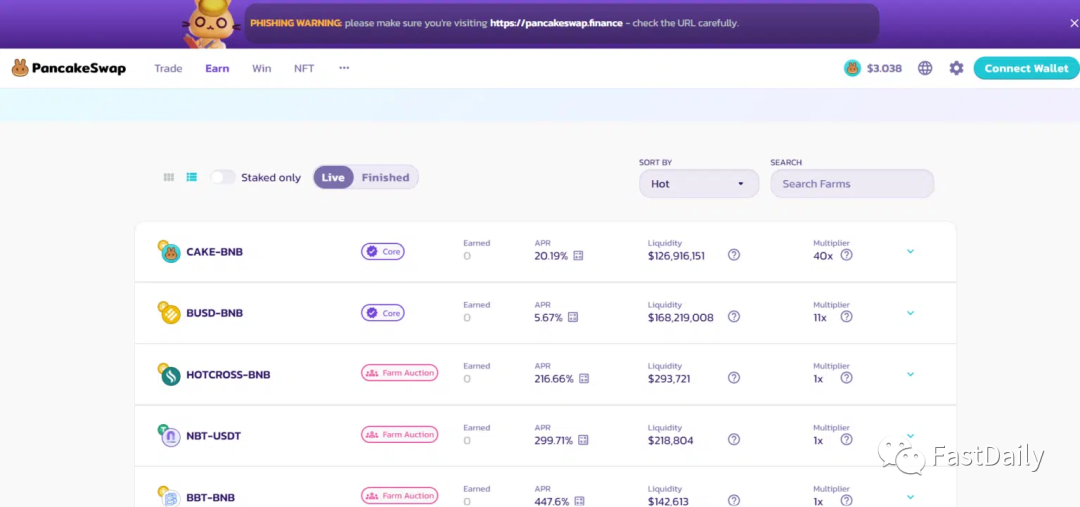Show liquidity help for CAKE-BNB
The width and height of the screenshot is (1080, 507).
point(734,255)
